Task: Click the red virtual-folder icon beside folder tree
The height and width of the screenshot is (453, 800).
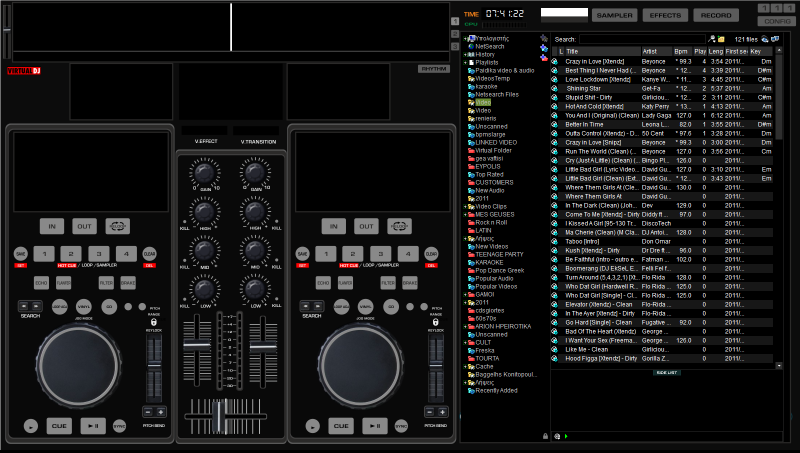Action: click(544, 58)
